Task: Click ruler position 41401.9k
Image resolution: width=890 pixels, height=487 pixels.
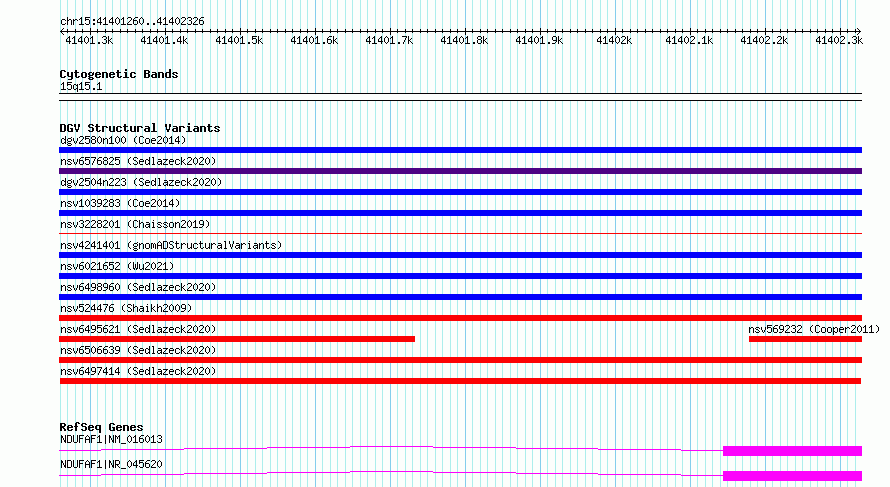Action: click(539, 40)
